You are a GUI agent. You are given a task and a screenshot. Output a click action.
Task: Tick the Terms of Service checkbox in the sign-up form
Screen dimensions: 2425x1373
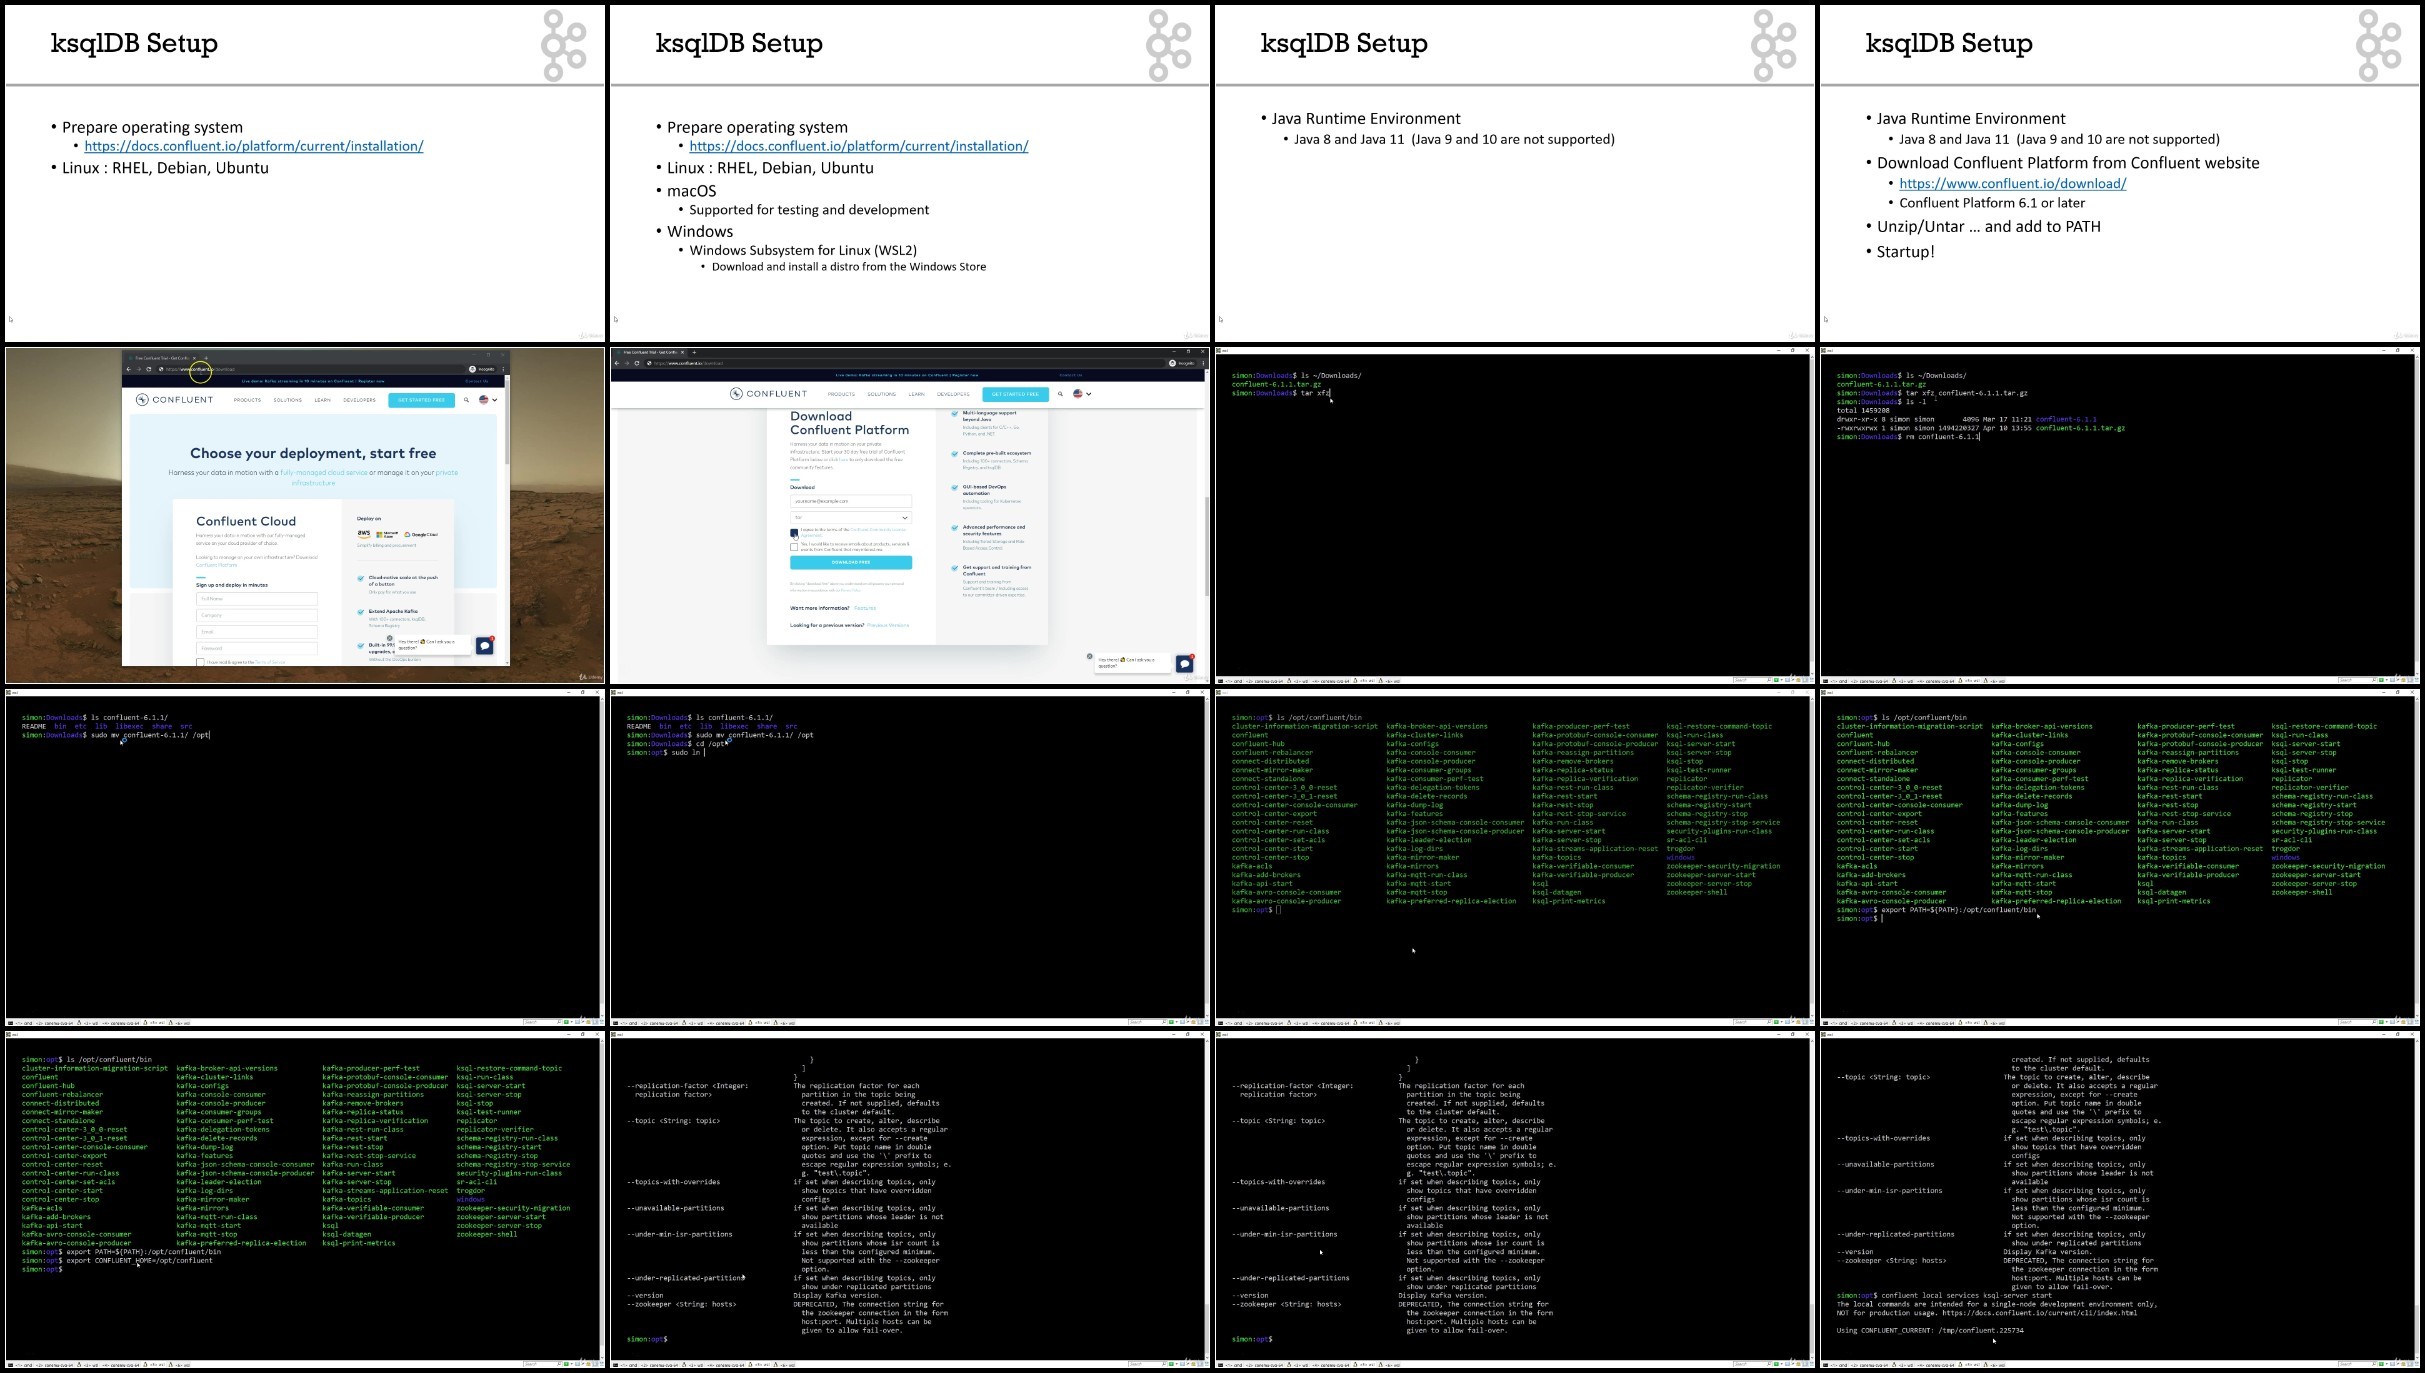point(200,662)
